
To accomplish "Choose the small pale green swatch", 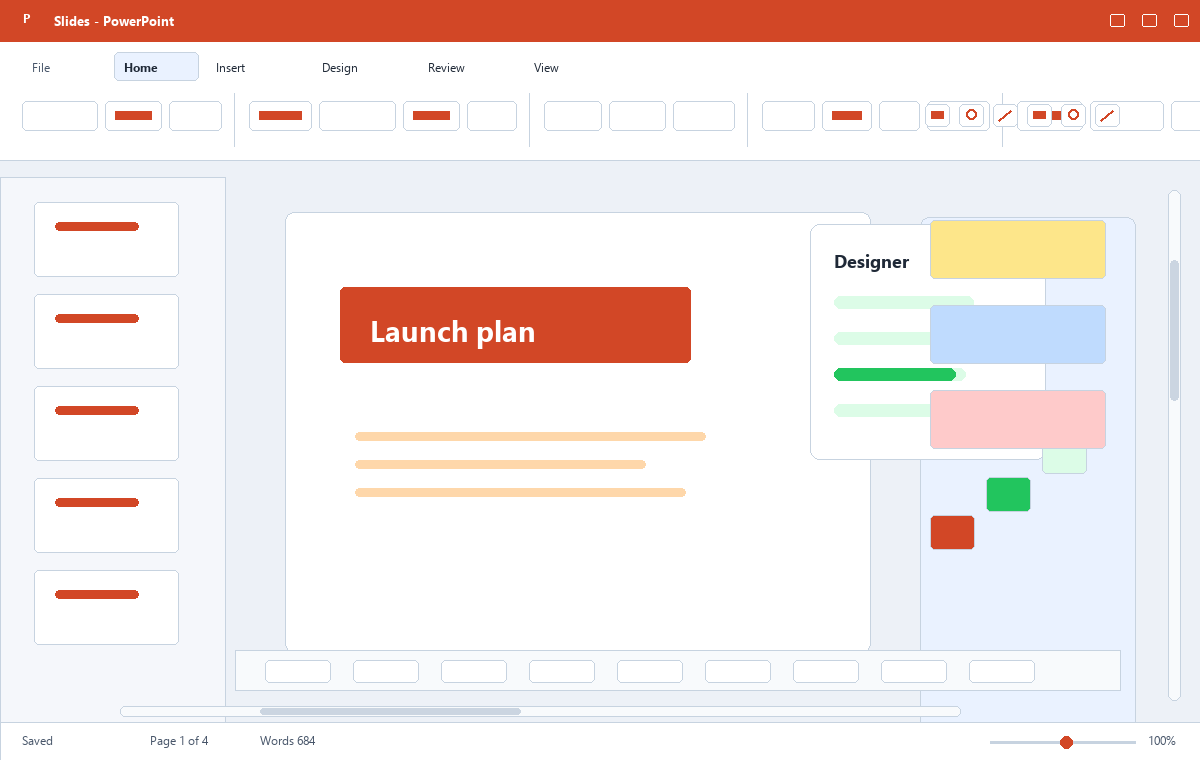I will click(1065, 461).
